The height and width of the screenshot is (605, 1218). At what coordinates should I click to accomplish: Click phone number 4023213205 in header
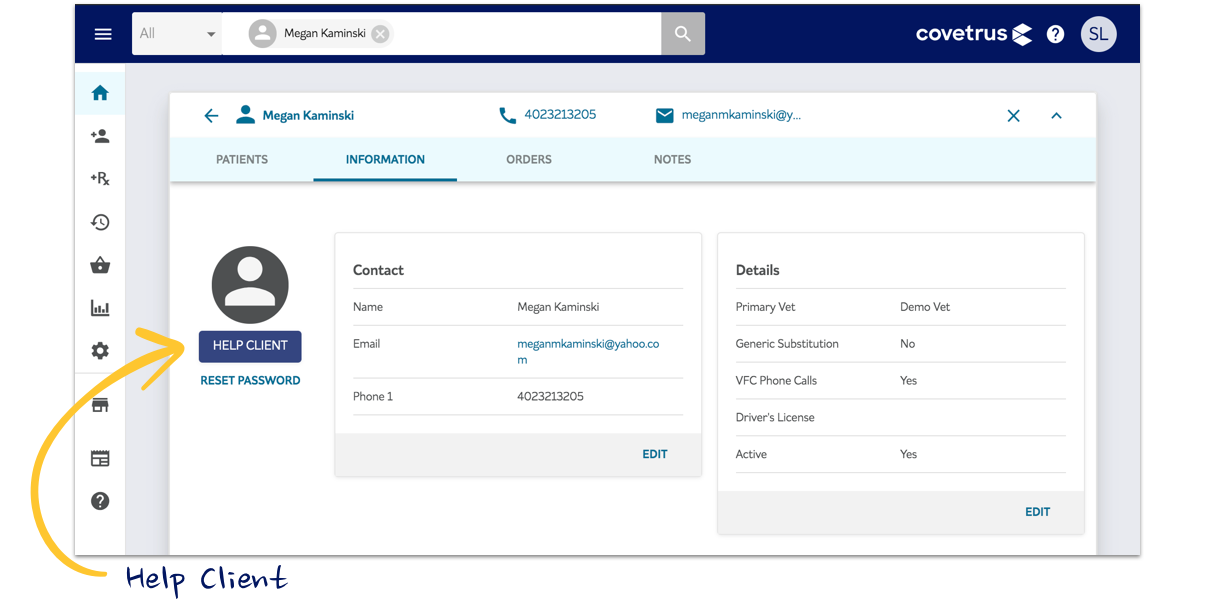[x=560, y=115]
